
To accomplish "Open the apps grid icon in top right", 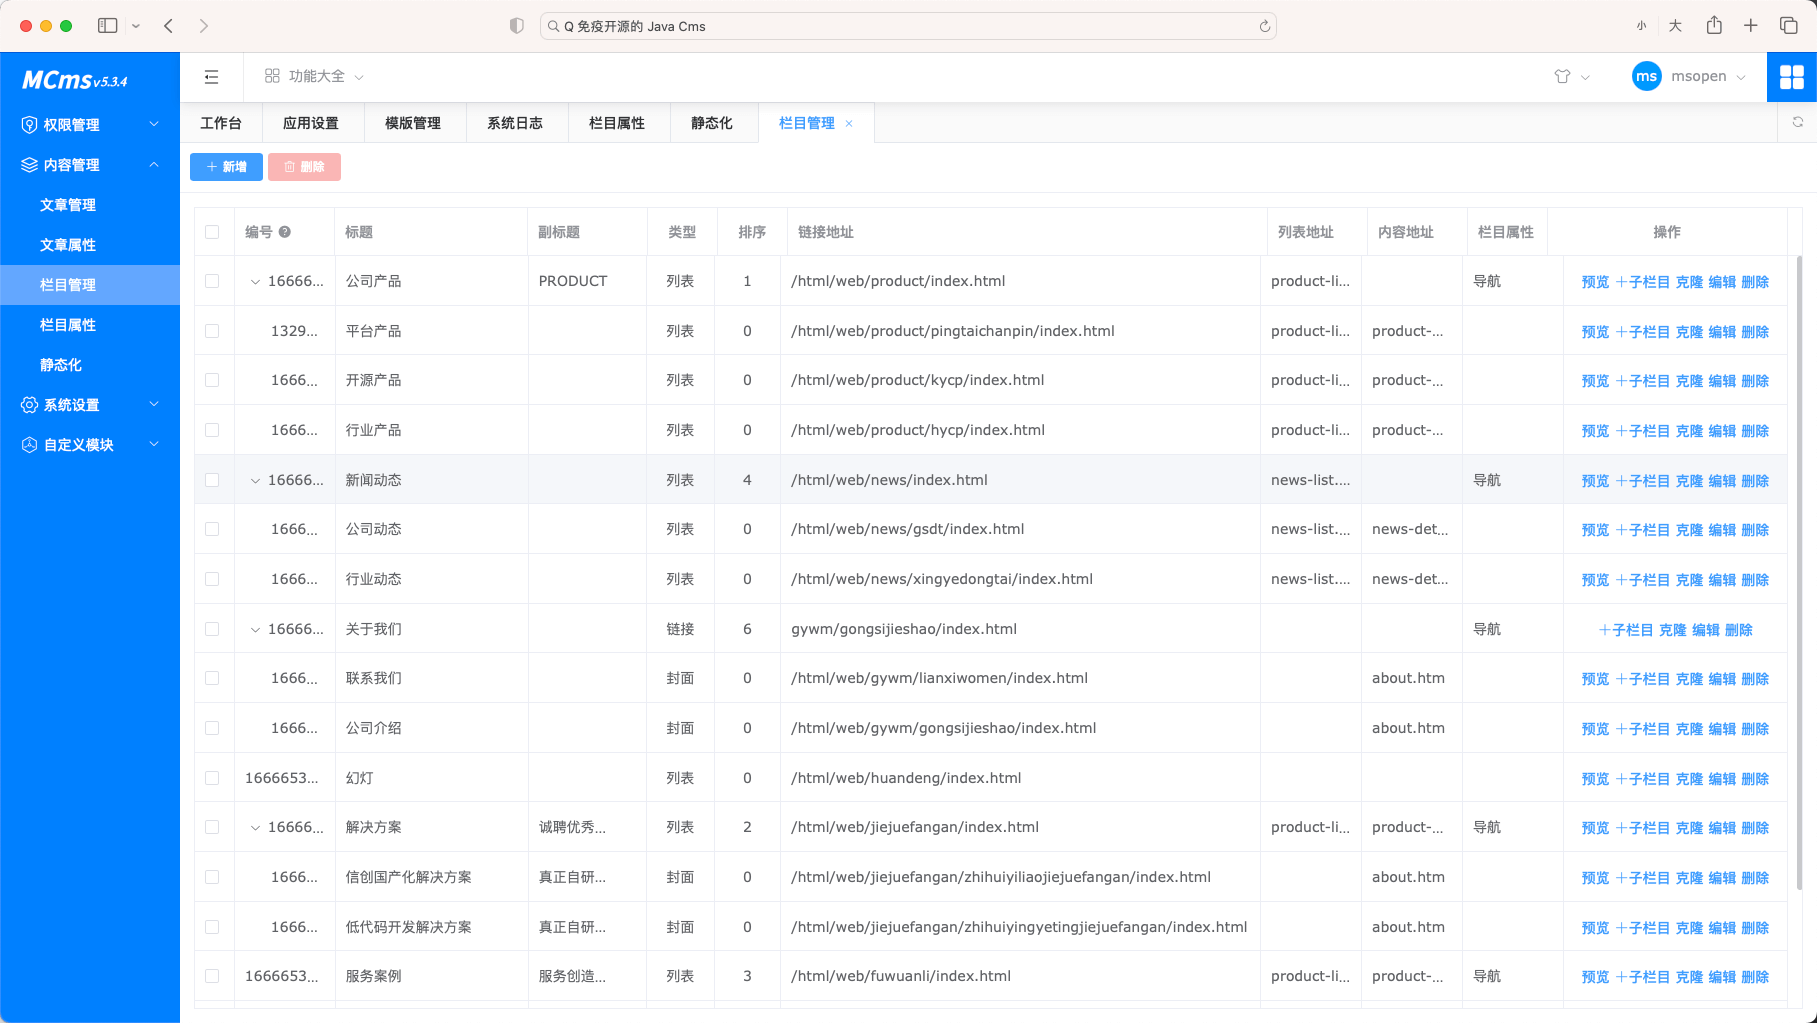I will pos(1792,76).
